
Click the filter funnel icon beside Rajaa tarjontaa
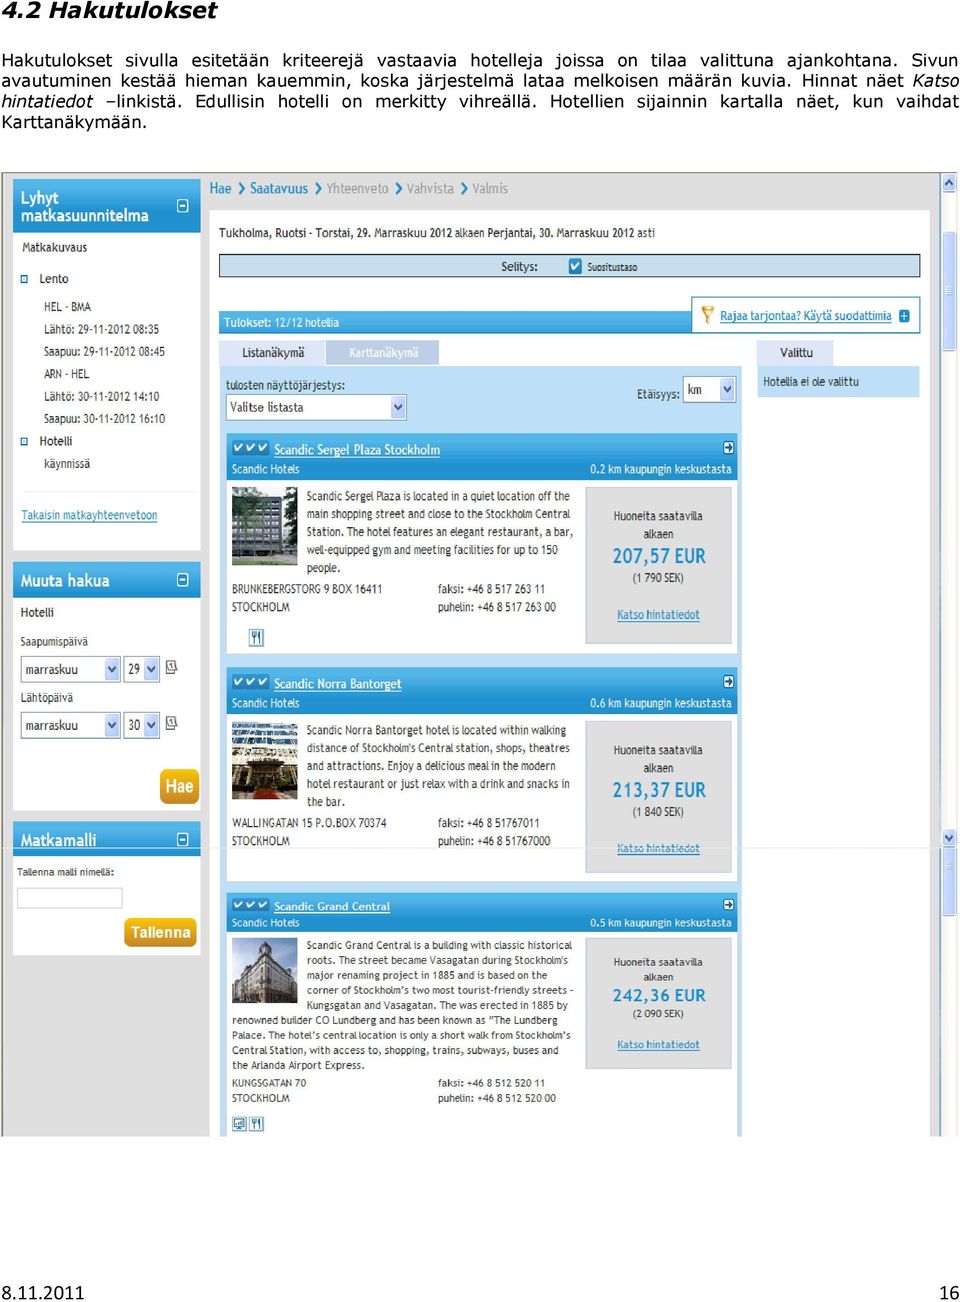708,315
